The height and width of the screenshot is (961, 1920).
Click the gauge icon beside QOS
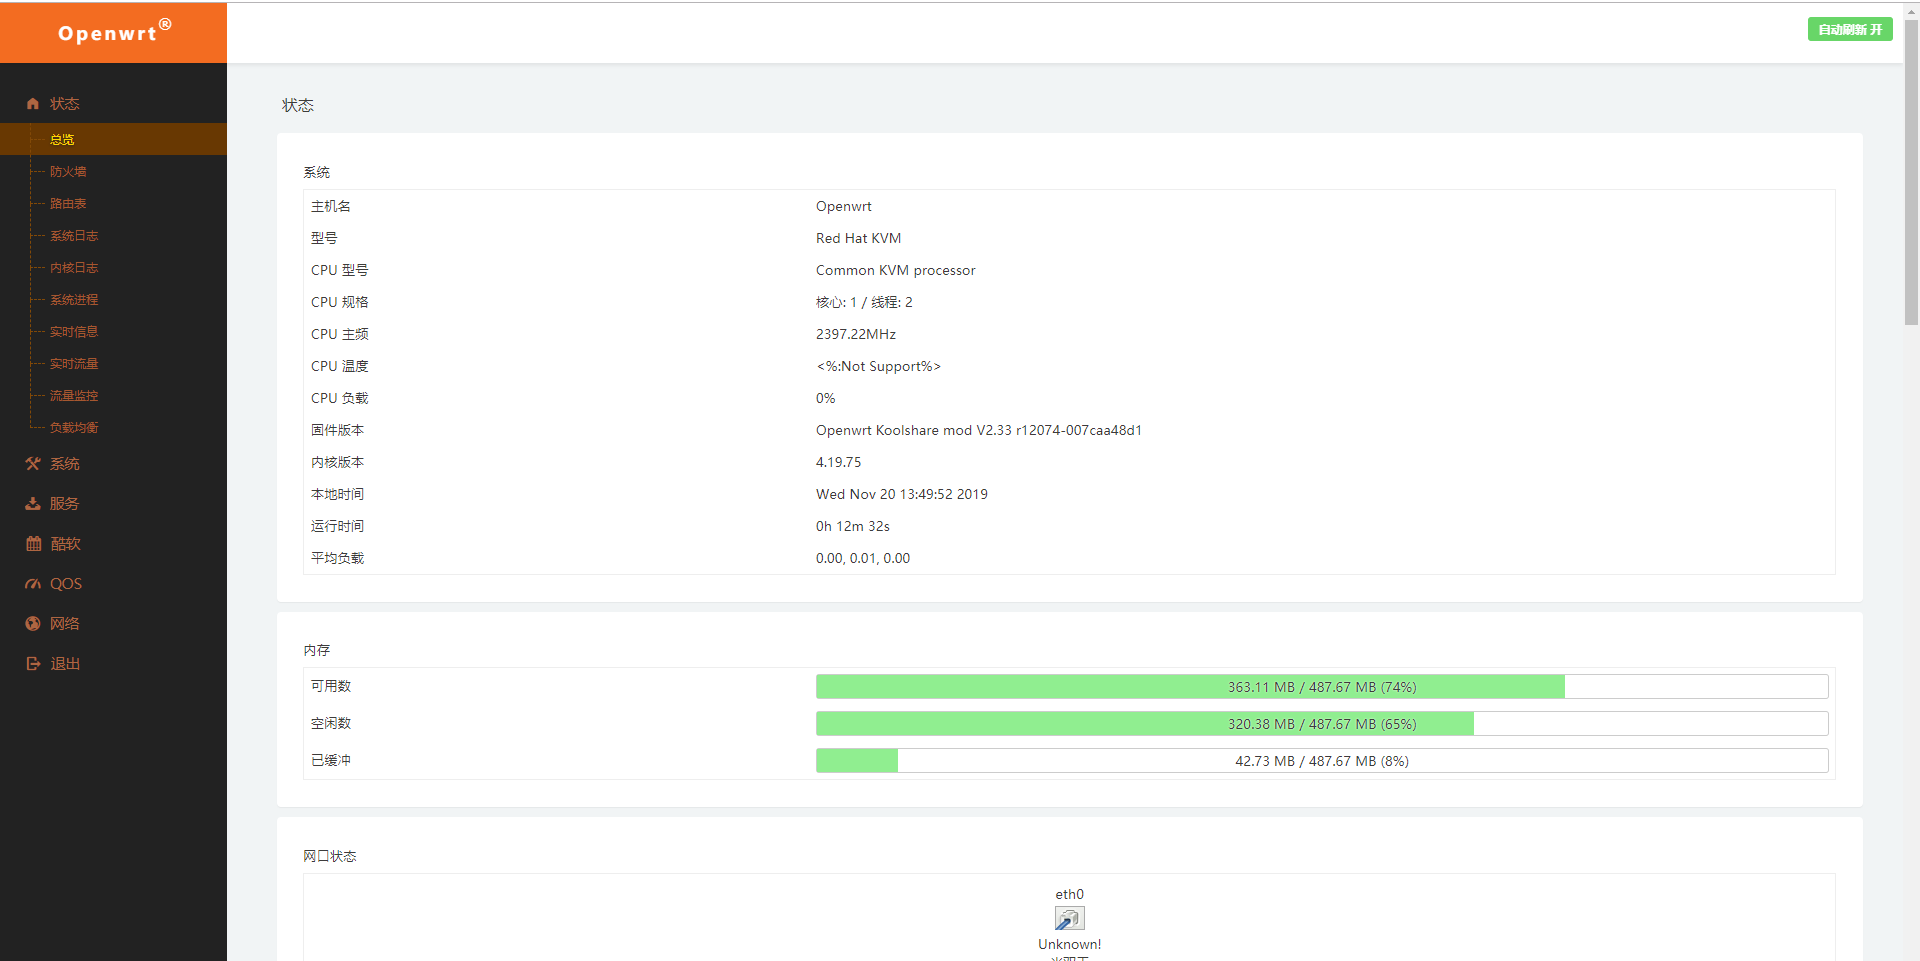click(x=33, y=584)
